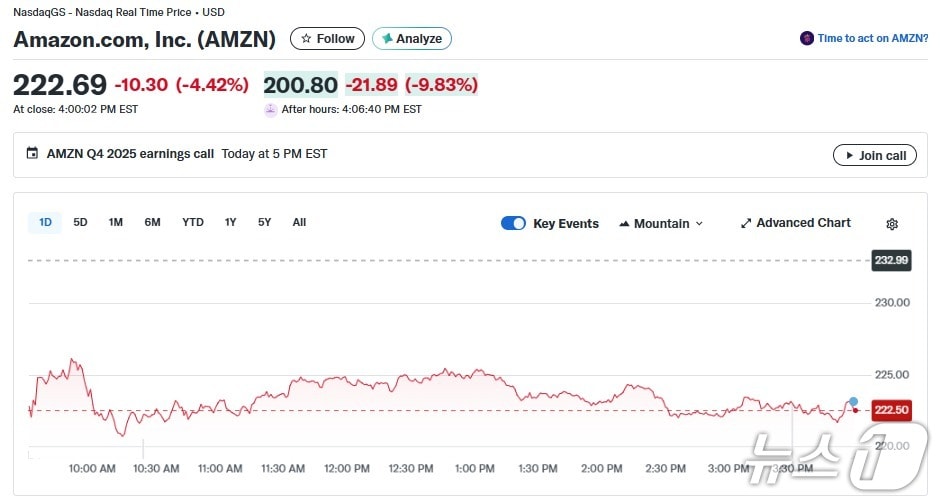Show the All time range
The height and width of the screenshot is (504, 942).
299,223
